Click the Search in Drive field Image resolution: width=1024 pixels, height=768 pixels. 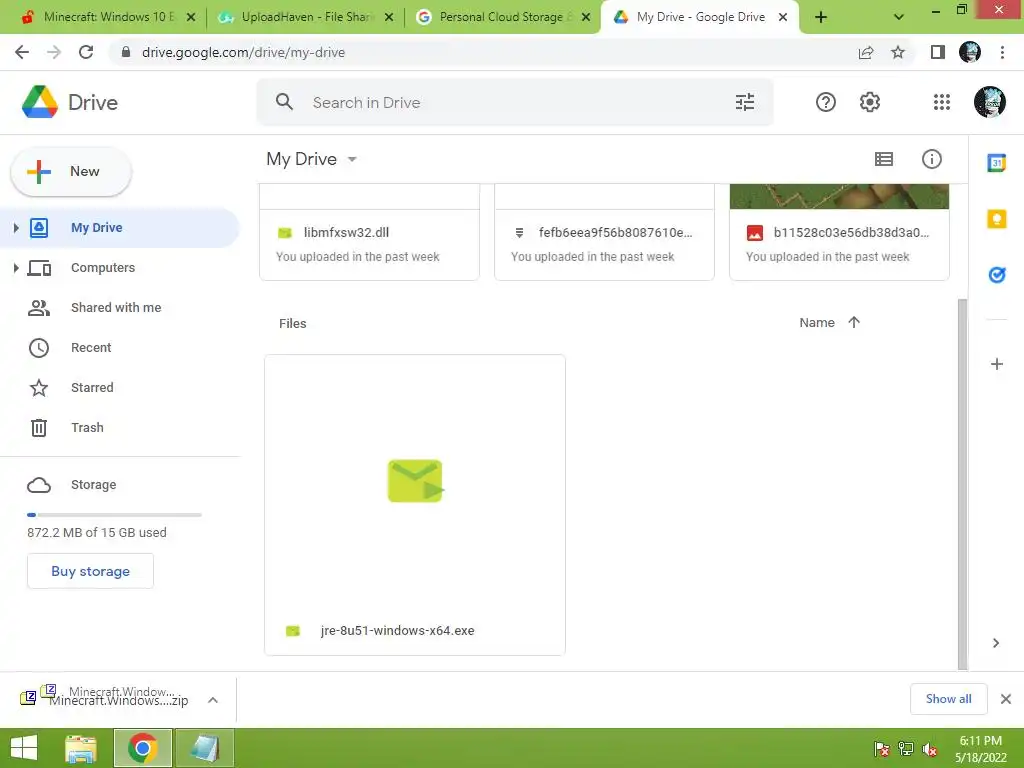pos(515,102)
